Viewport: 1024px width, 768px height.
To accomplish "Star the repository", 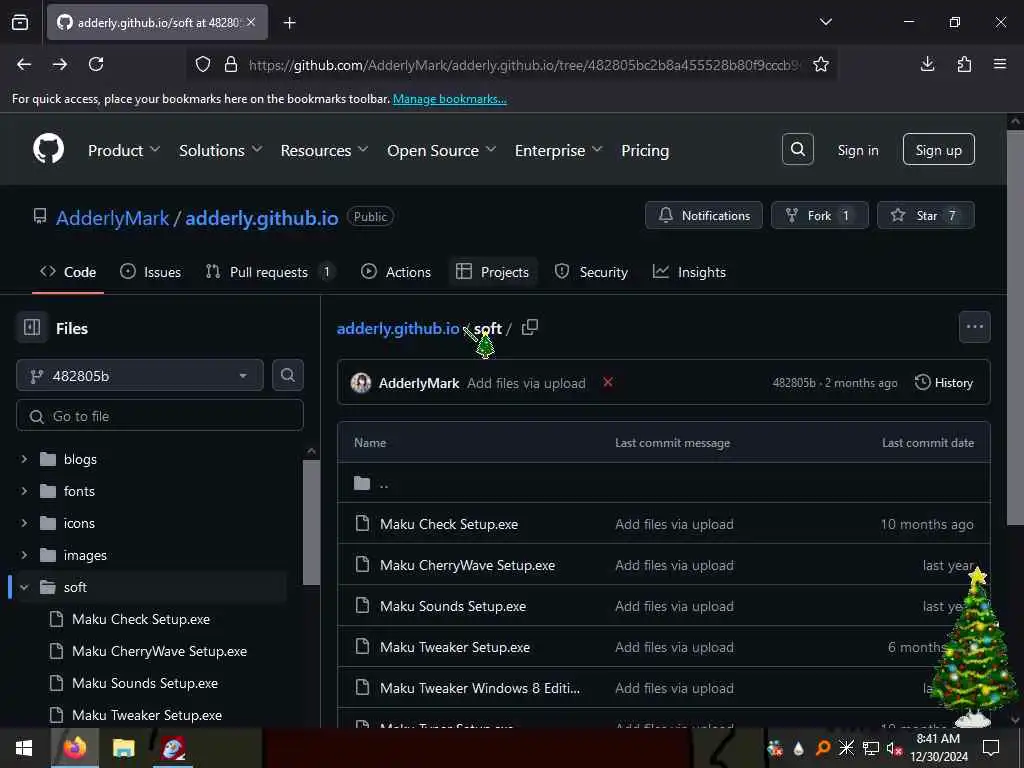I will coord(925,216).
